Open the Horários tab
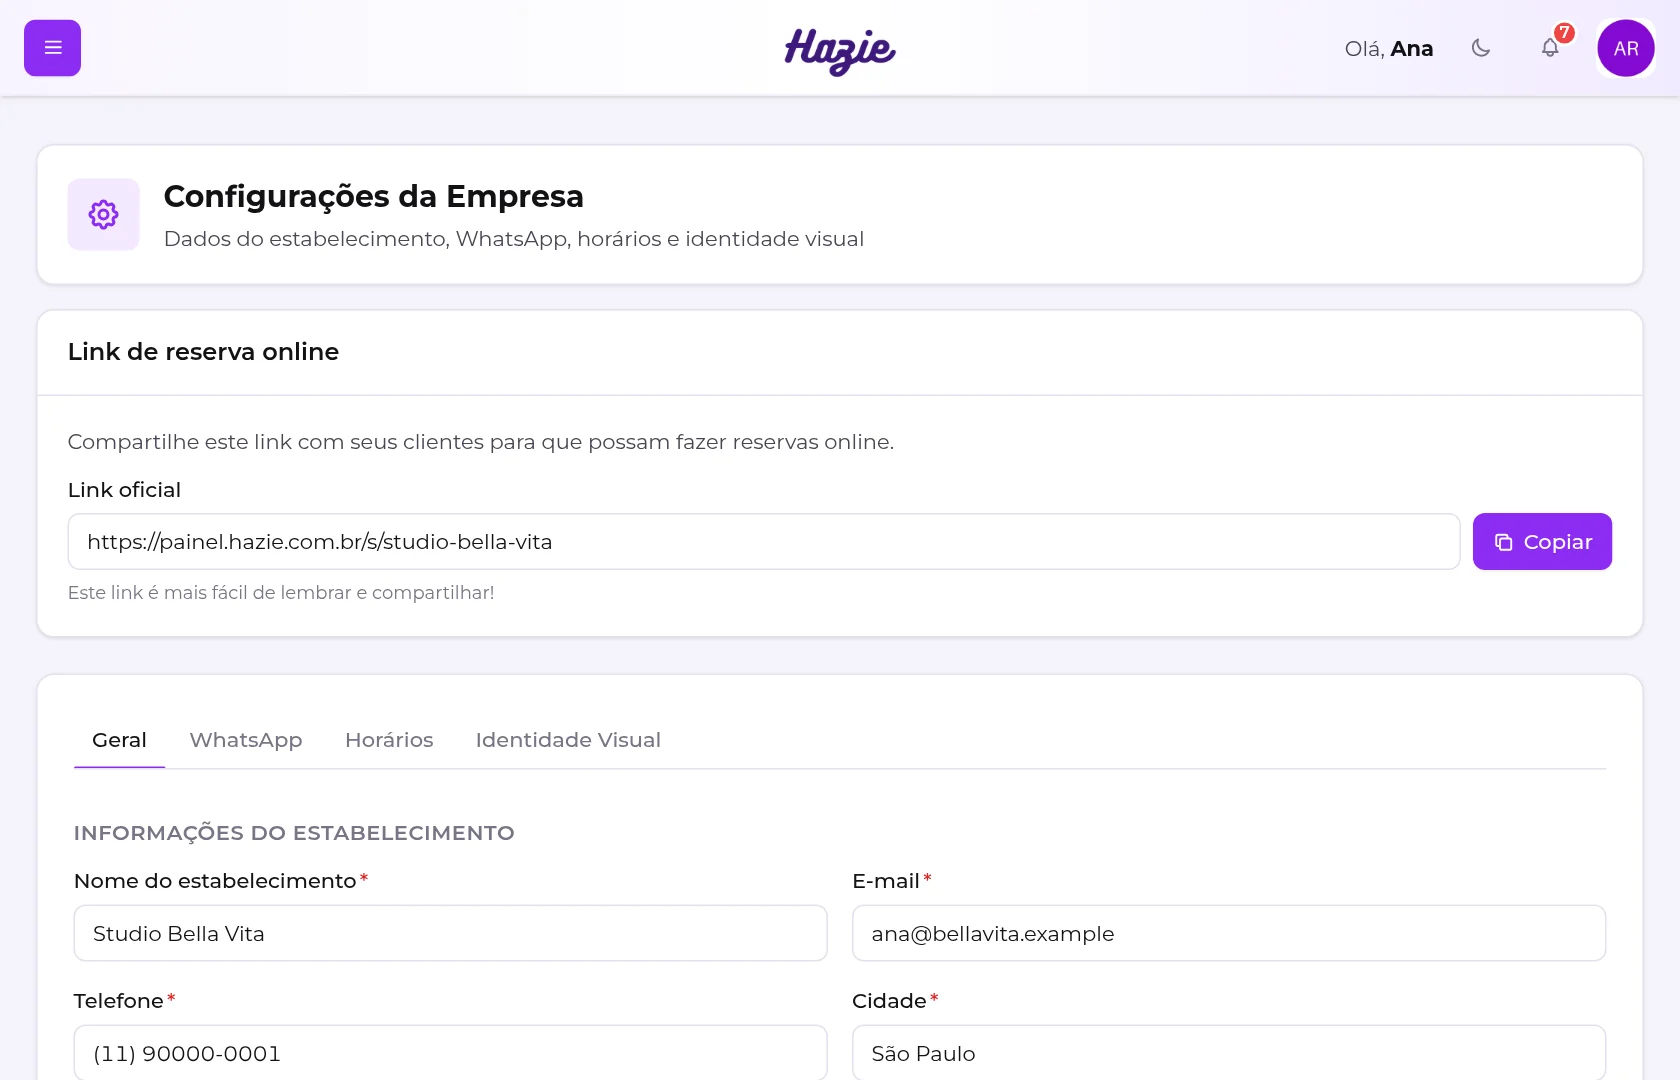This screenshot has width=1680, height=1080. [x=389, y=740]
